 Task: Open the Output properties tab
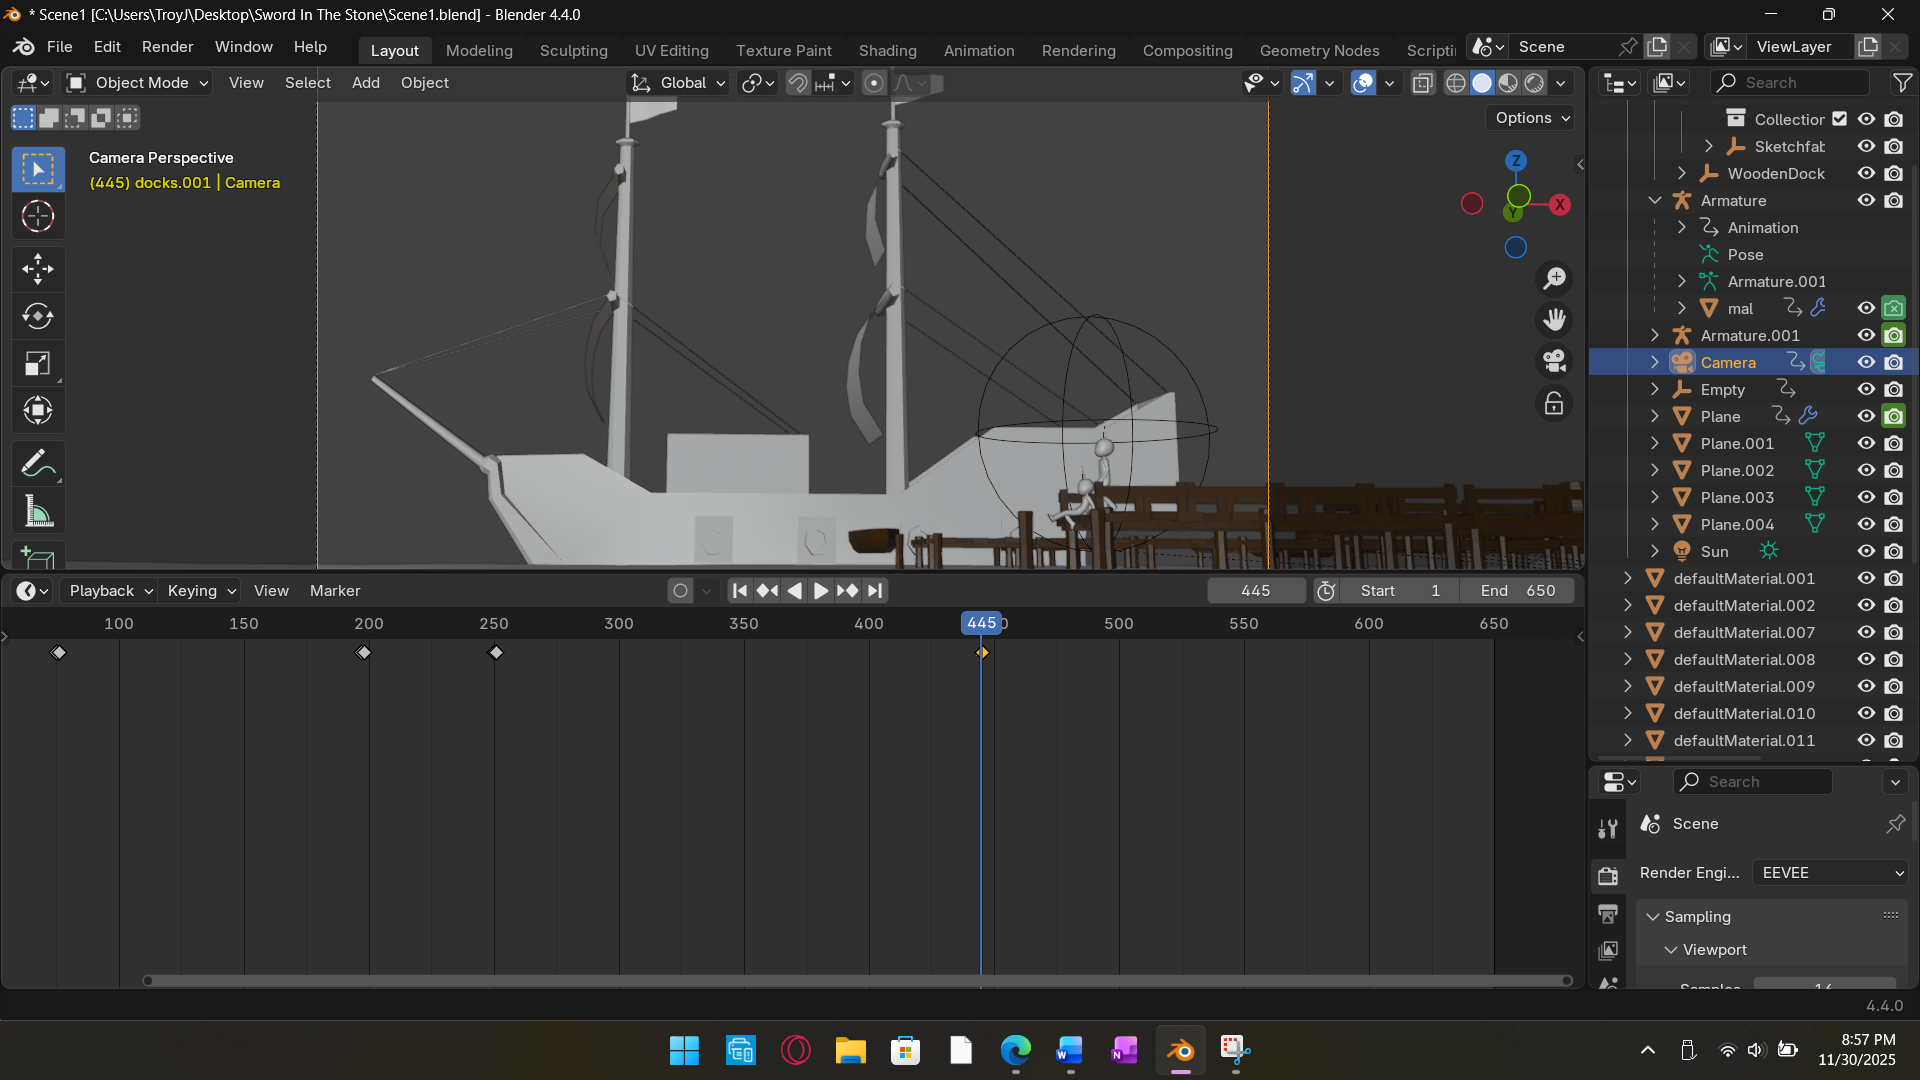(1608, 914)
